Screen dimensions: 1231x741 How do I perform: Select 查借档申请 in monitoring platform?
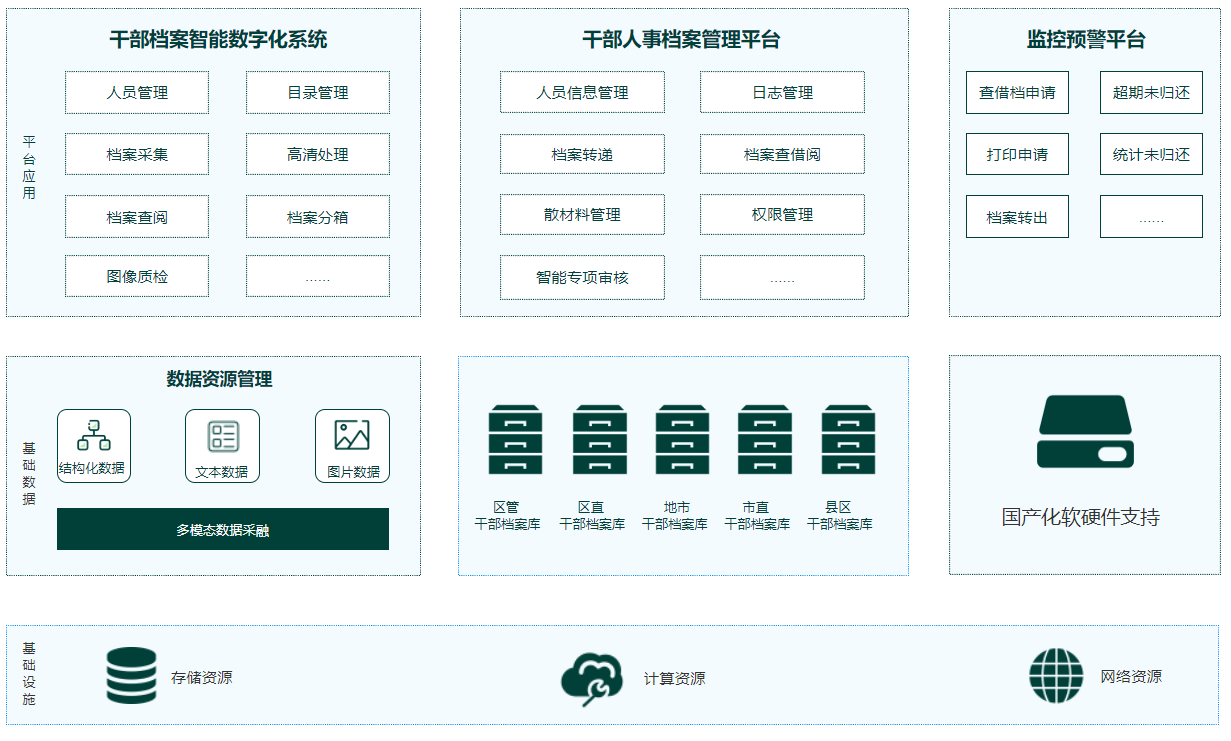pyautogui.click(x=1017, y=93)
